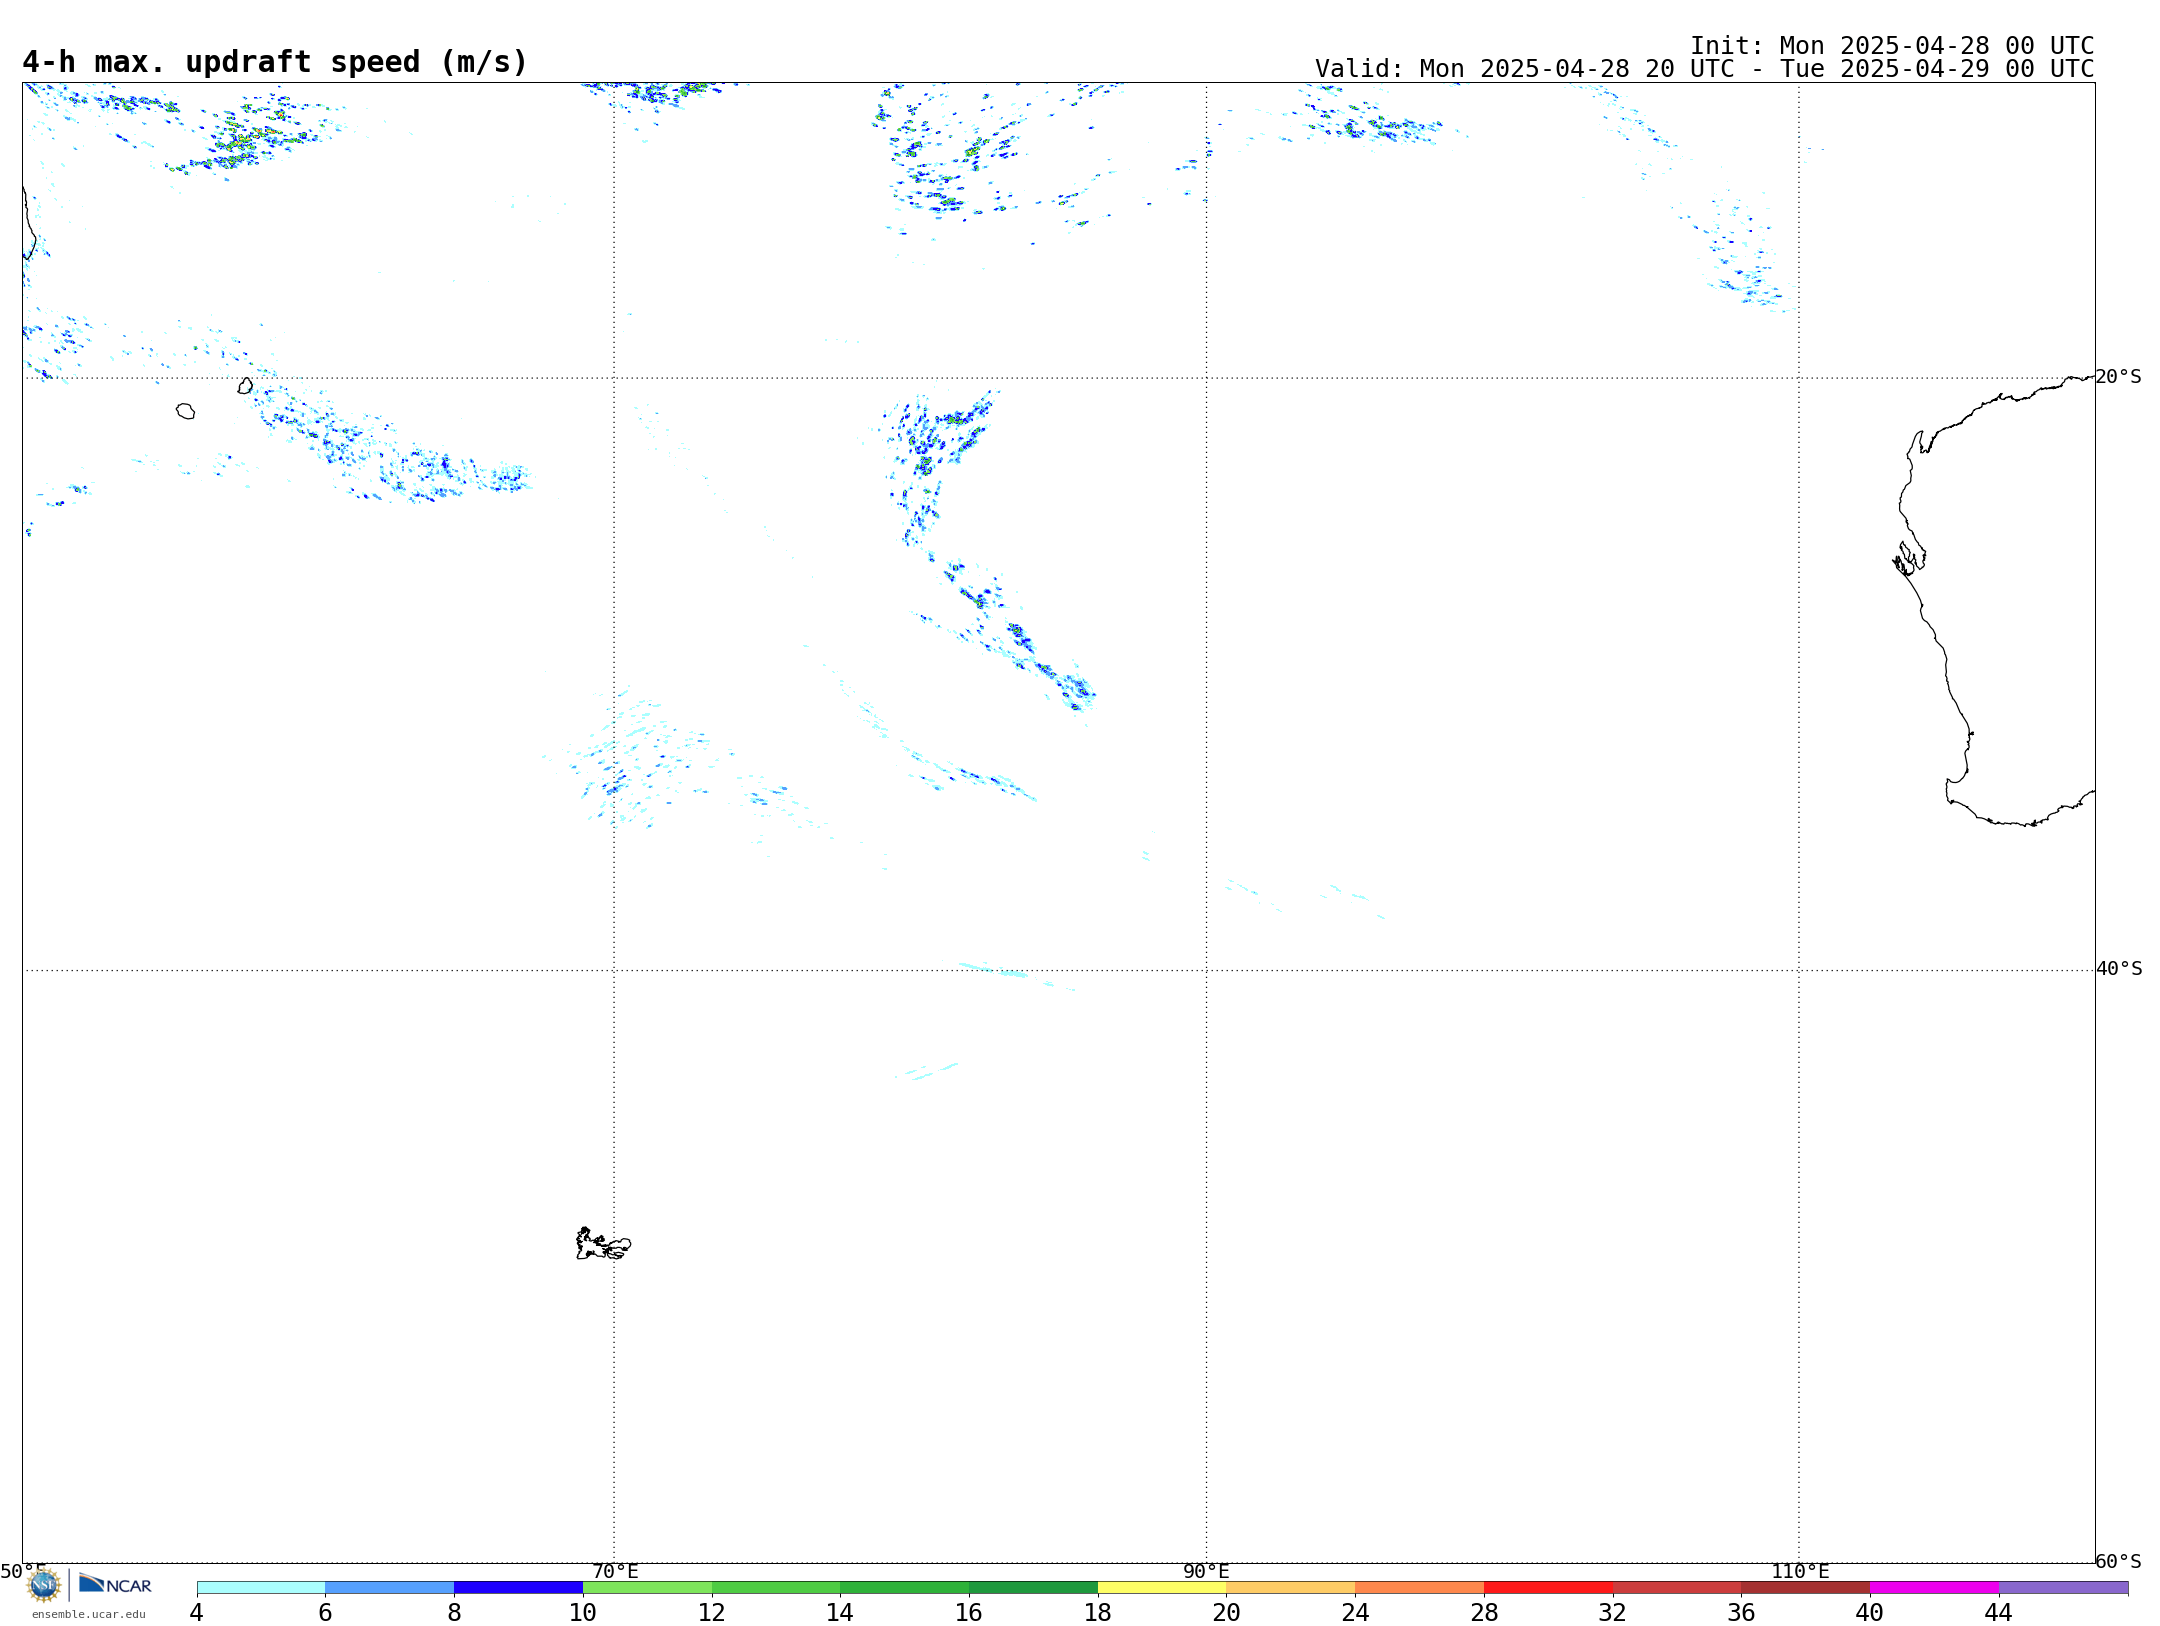The image size is (2160, 1626).
Task: Click the colorbar tick label '6'
Action: (x=325, y=1613)
